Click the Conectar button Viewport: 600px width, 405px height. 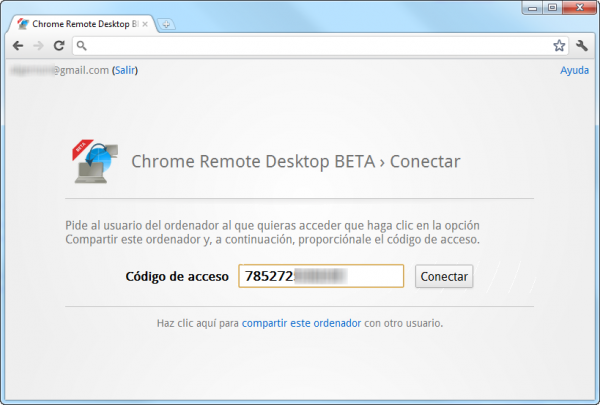coord(444,276)
